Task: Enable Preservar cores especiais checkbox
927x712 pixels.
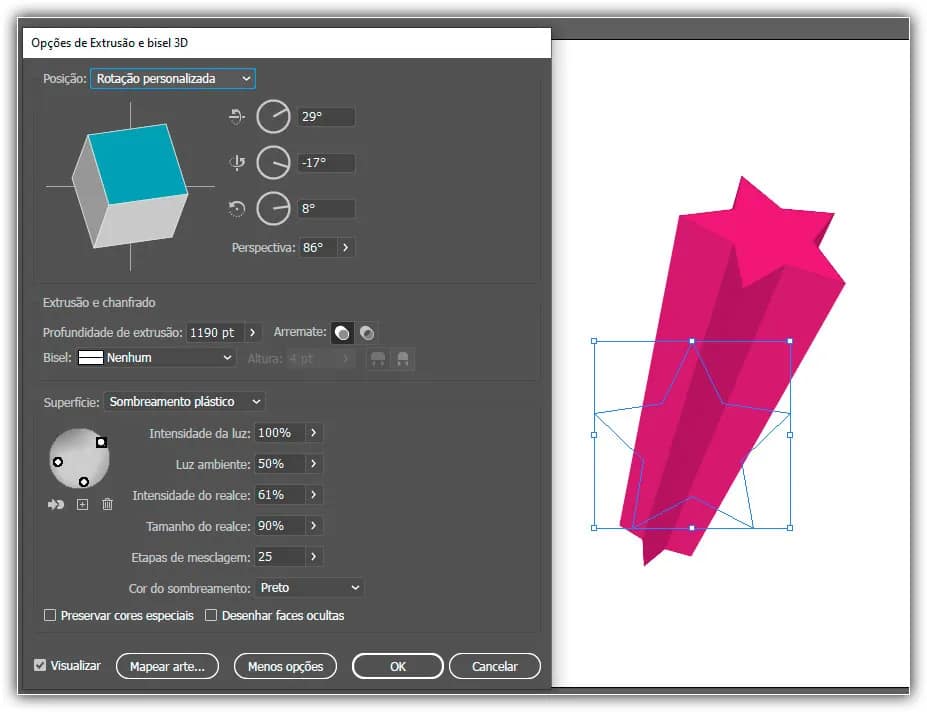Action: (x=50, y=616)
